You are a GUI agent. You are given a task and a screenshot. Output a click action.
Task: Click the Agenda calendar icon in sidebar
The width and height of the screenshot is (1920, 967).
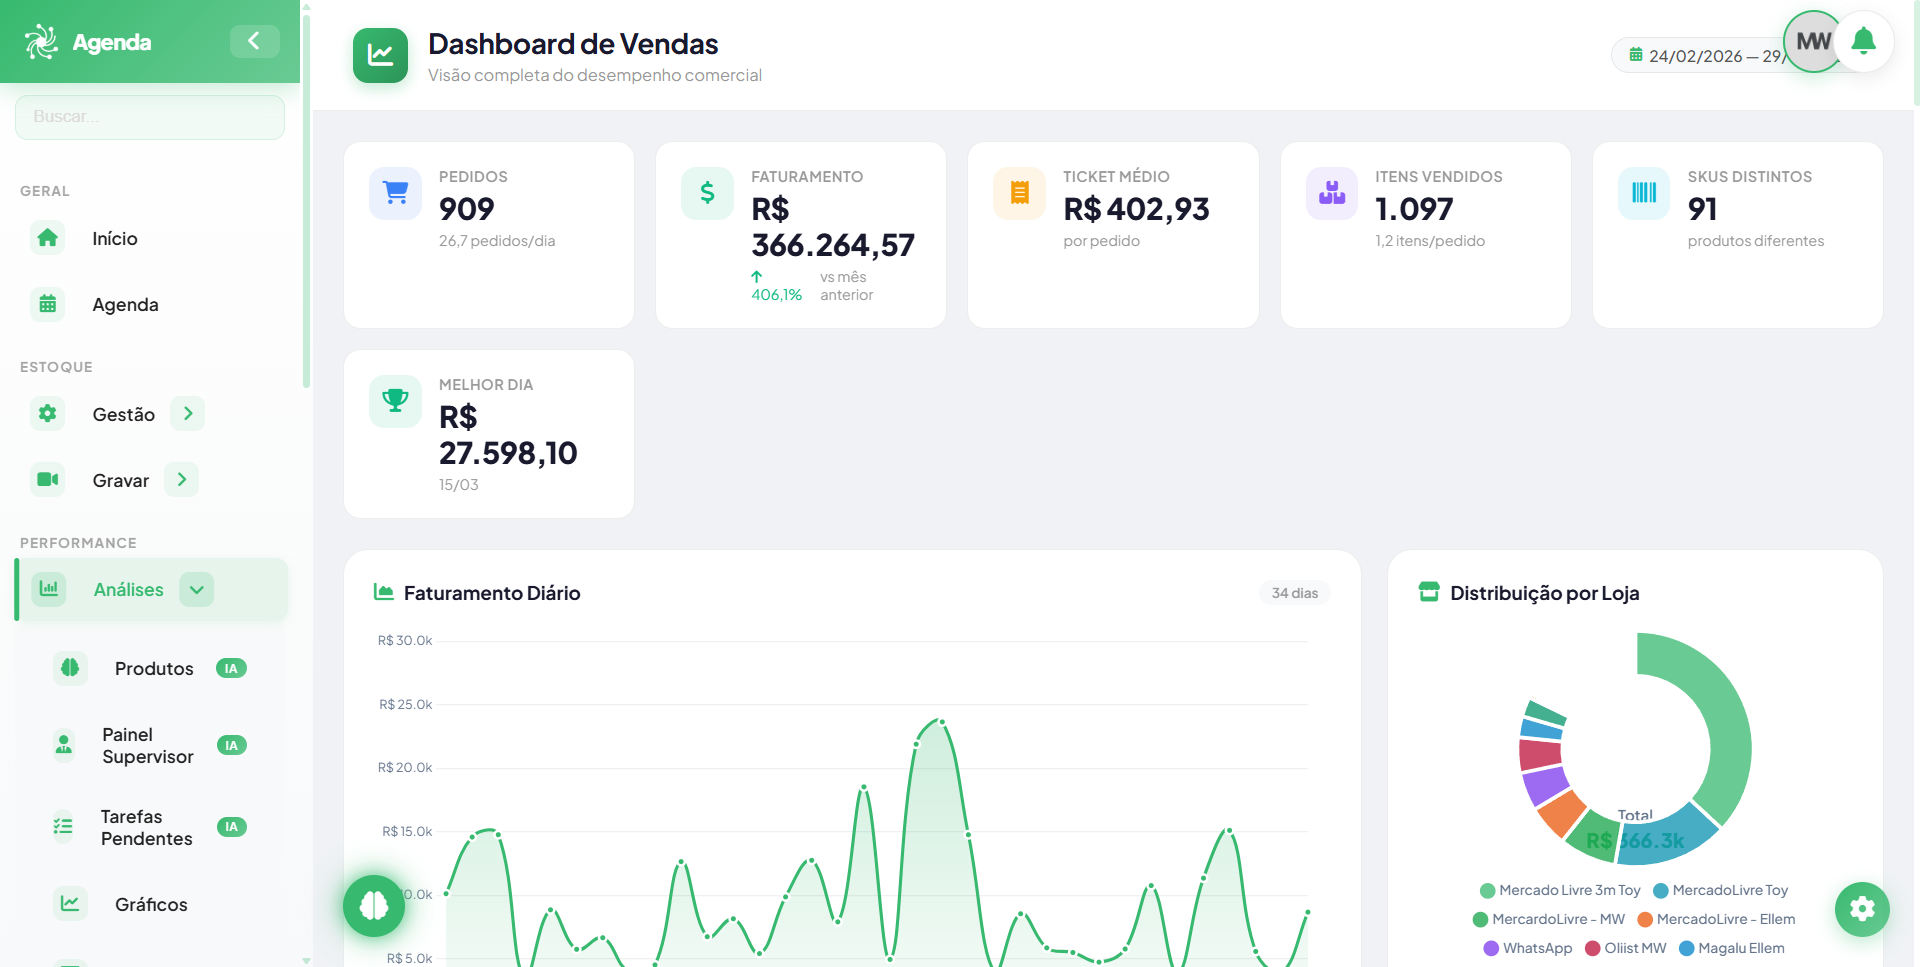pyautogui.click(x=47, y=304)
